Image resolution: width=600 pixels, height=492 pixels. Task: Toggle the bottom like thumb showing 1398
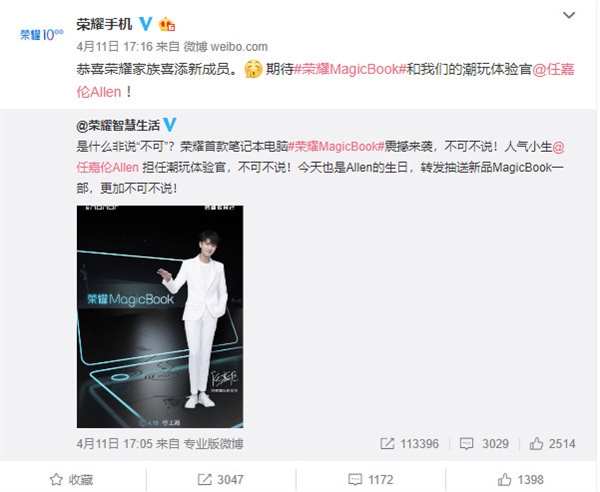click(x=520, y=479)
